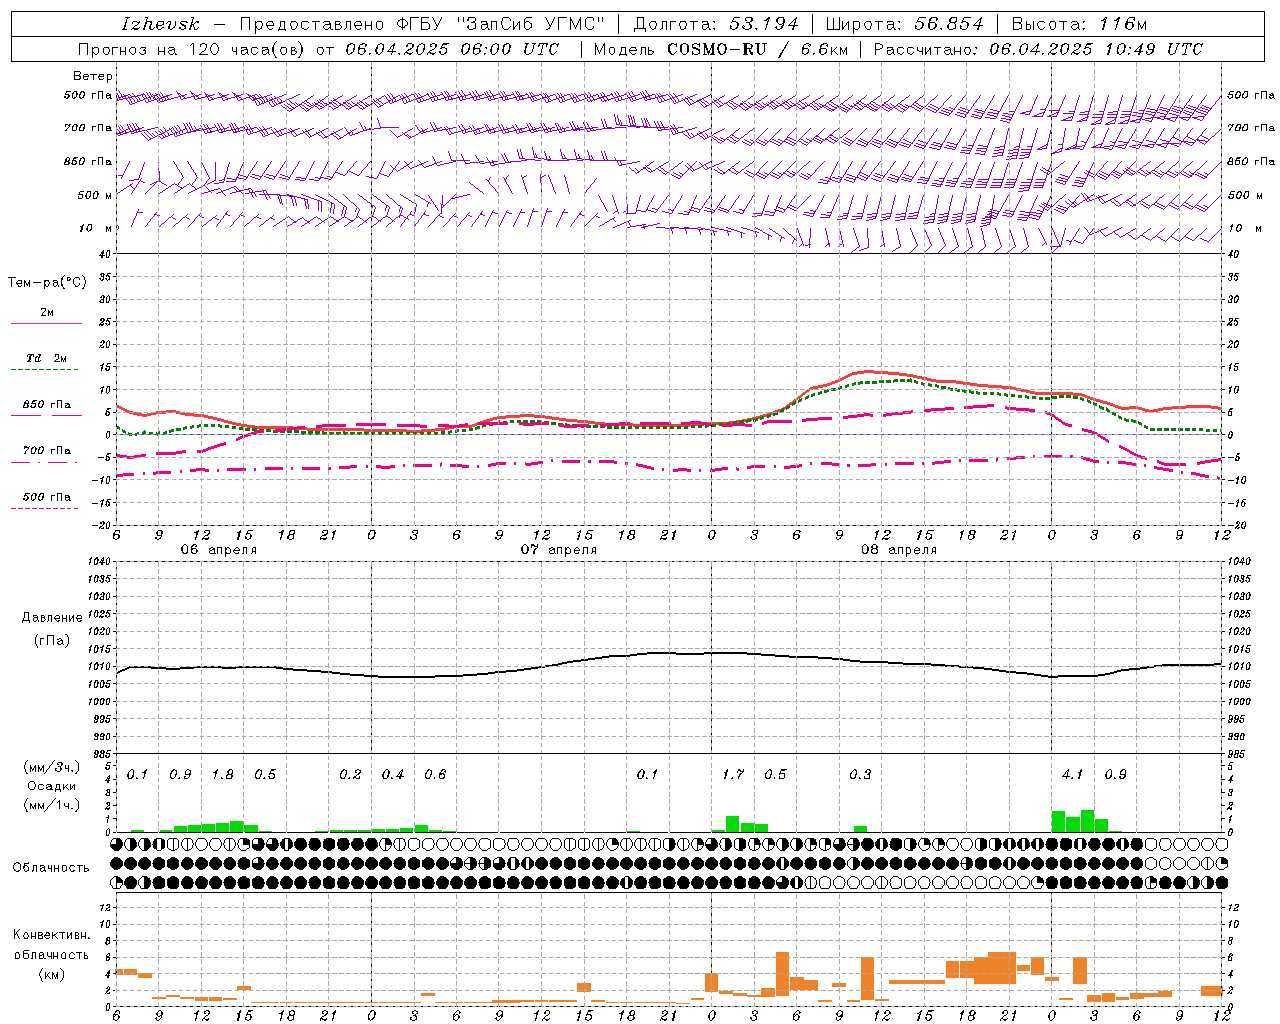This screenshot has width=1280, height=1024.
Task: Click the 'Ветер' wind panel label
Action: coord(93,76)
